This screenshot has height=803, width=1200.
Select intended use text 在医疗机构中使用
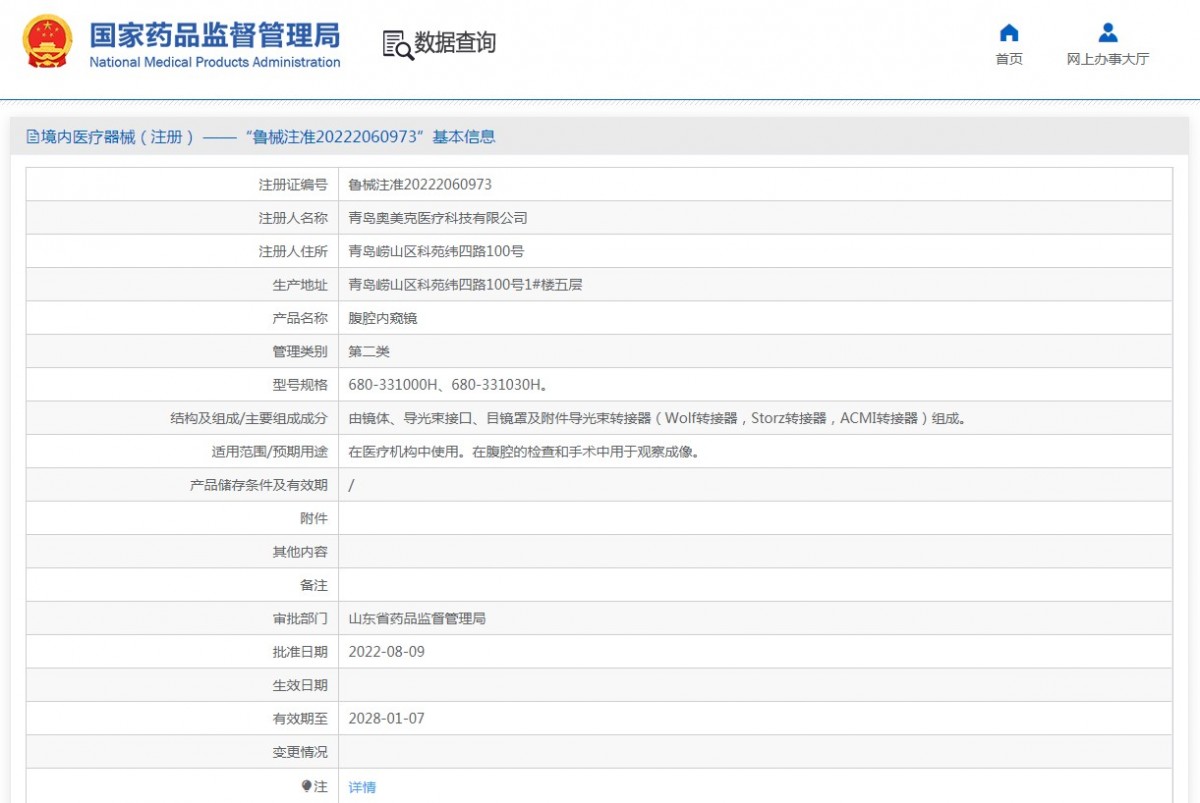523,452
